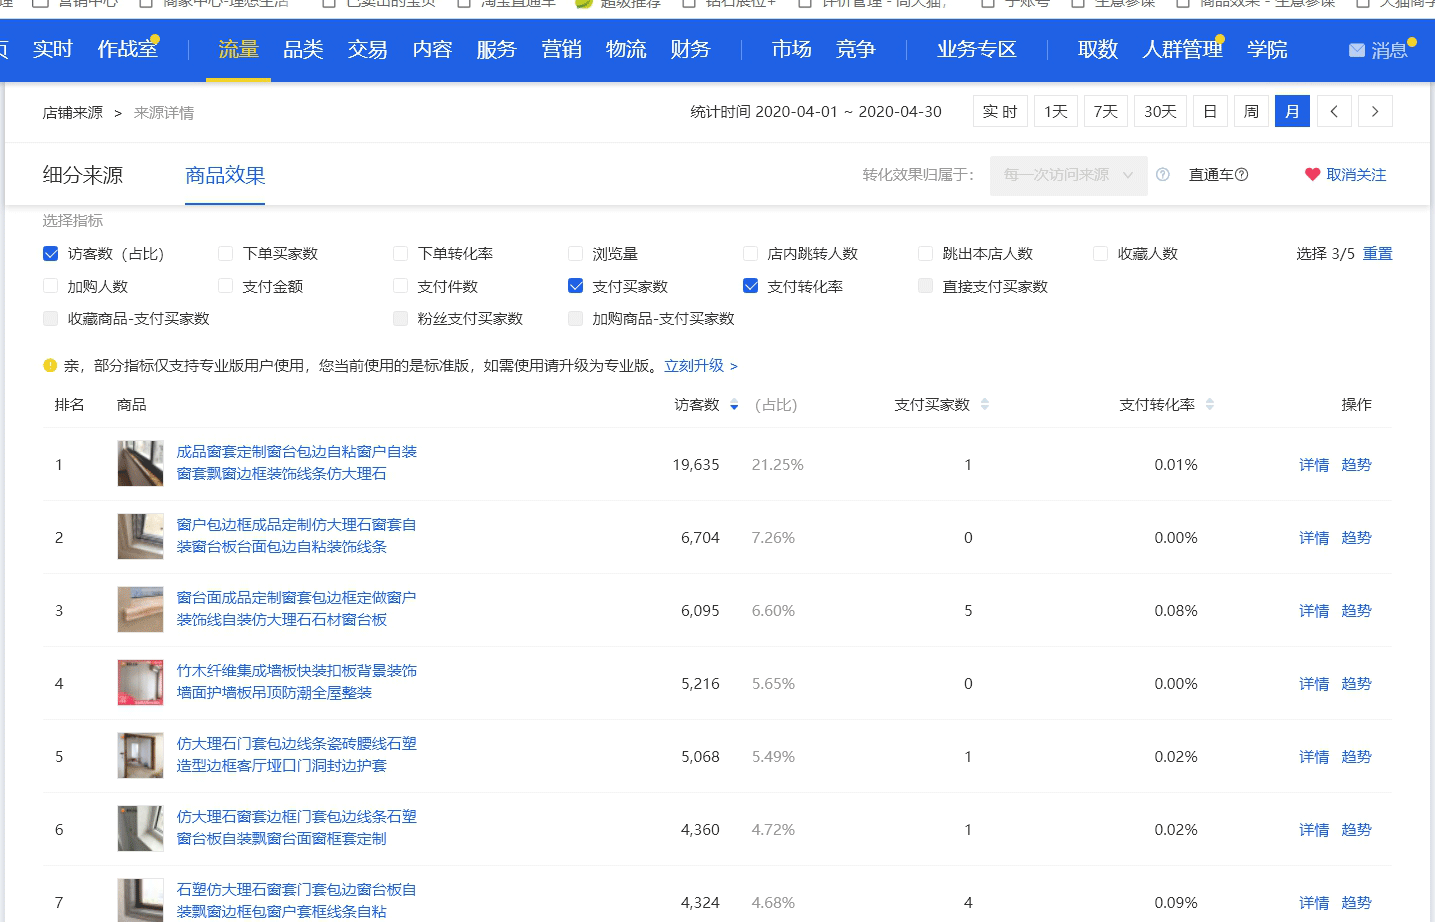The height and width of the screenshot is (922, 1435).
Task: Click the next period arrow
Action: tap(1375, 111)
